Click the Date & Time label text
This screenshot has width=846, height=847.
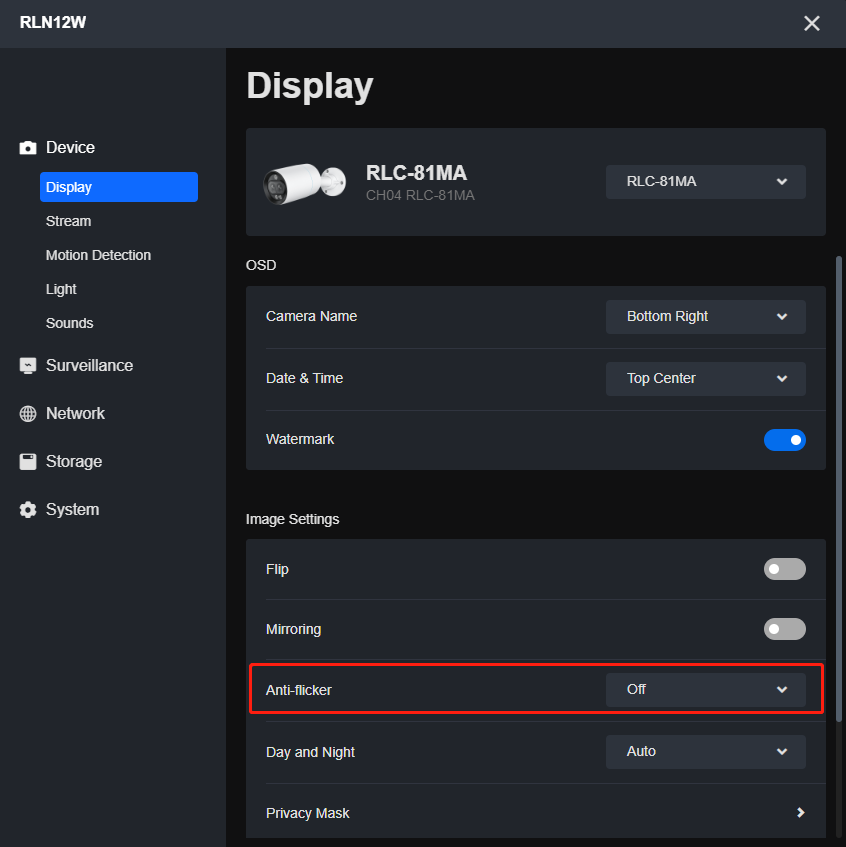tap(304, 379)
